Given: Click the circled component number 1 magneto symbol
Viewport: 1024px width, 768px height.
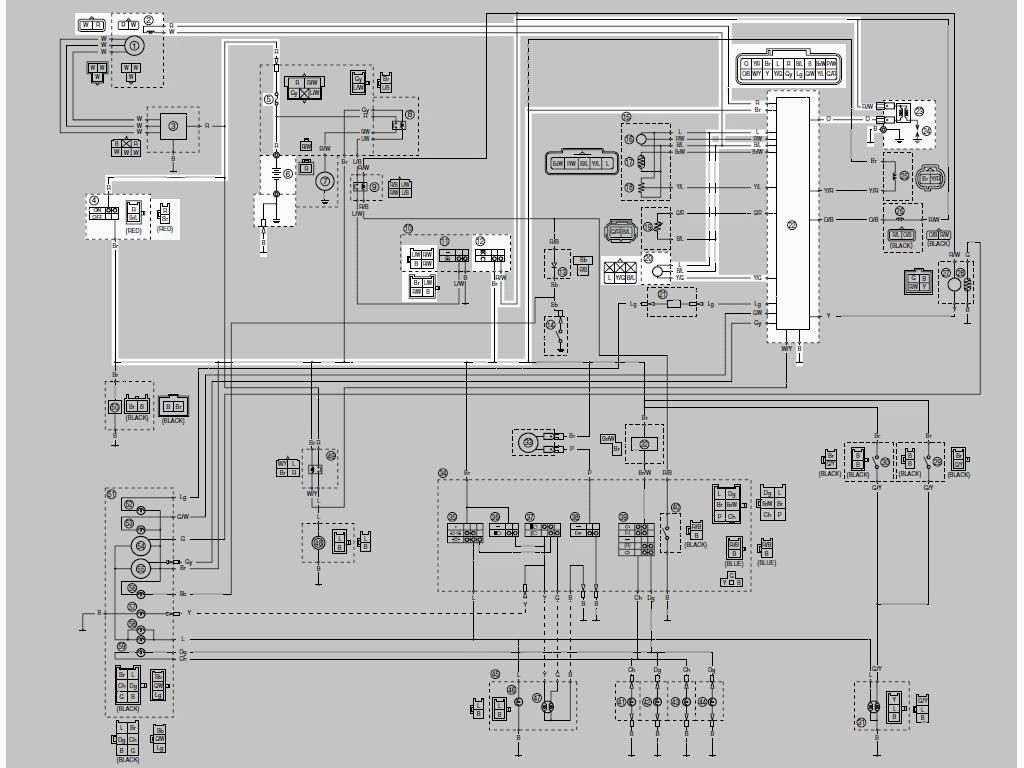Looking at the screenshot, I should (x=135, y=46).
